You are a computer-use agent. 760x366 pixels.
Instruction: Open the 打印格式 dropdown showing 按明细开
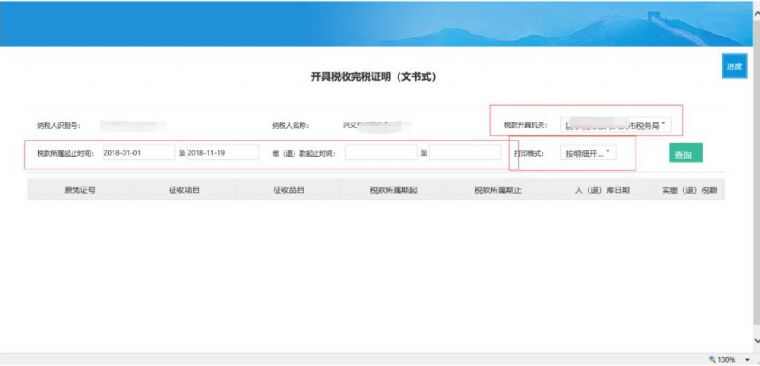click(x=588, y=153)
